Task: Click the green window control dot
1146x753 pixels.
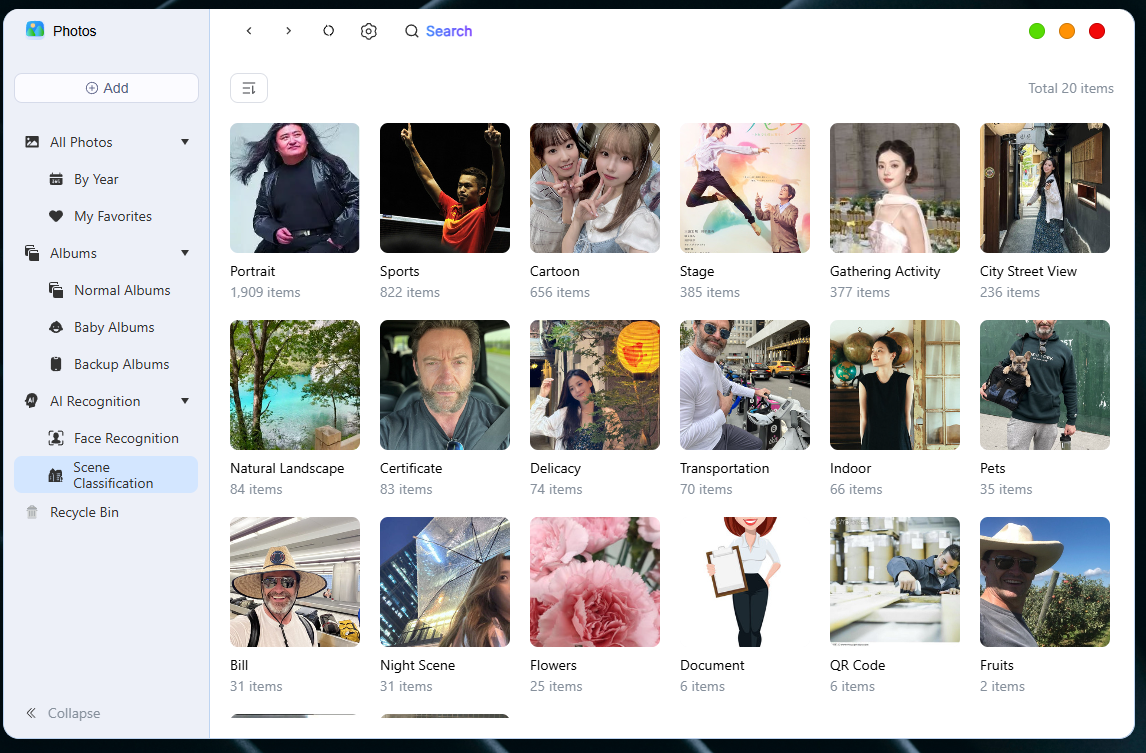Action: 1036,31
